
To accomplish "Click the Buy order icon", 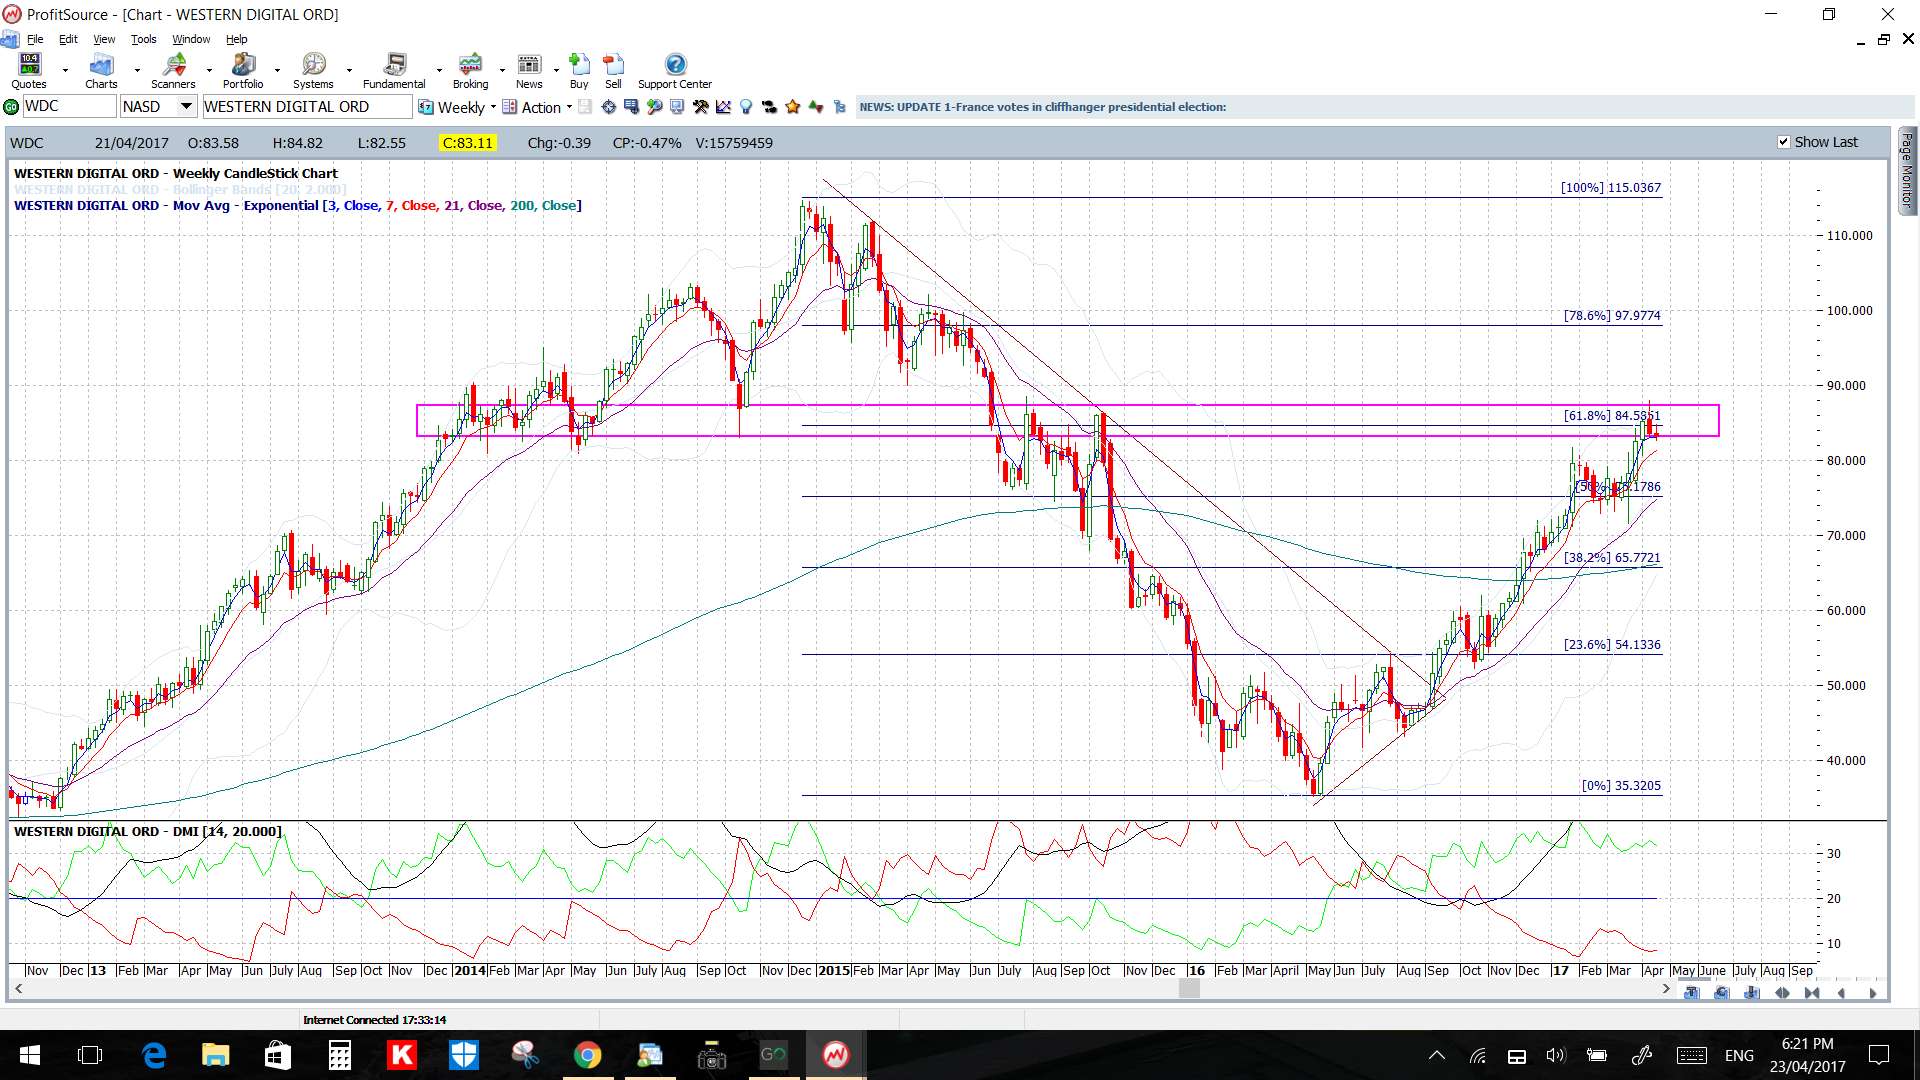I will [x=579, y=71].
